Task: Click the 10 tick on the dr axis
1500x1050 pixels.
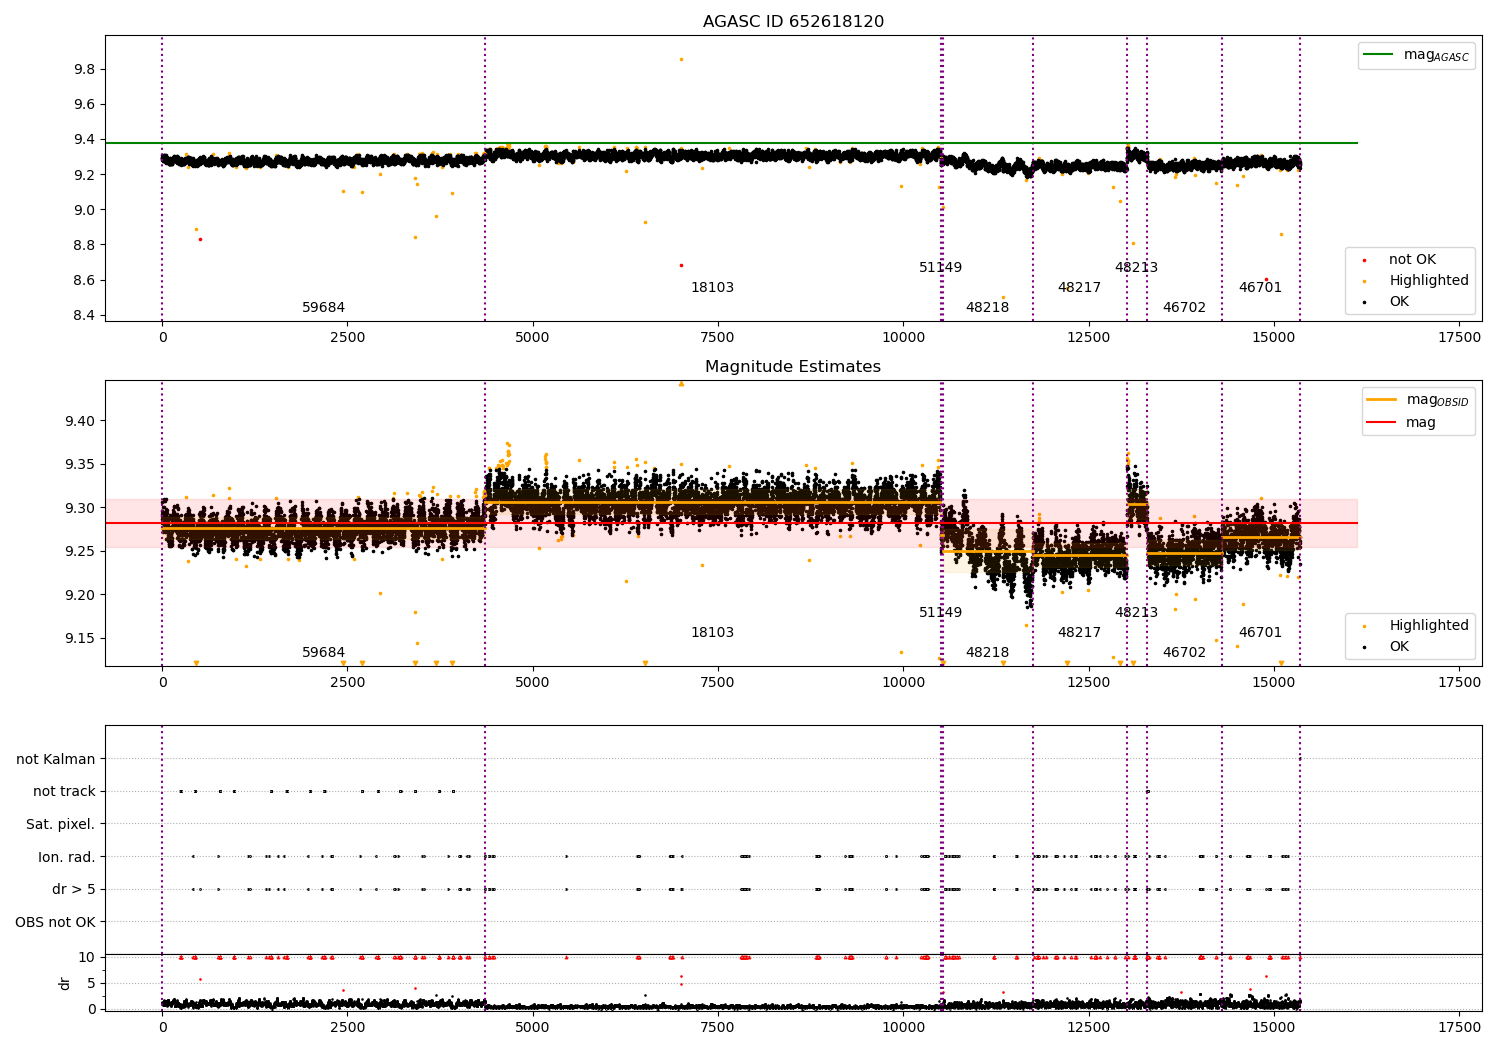Action: point(87,958)
